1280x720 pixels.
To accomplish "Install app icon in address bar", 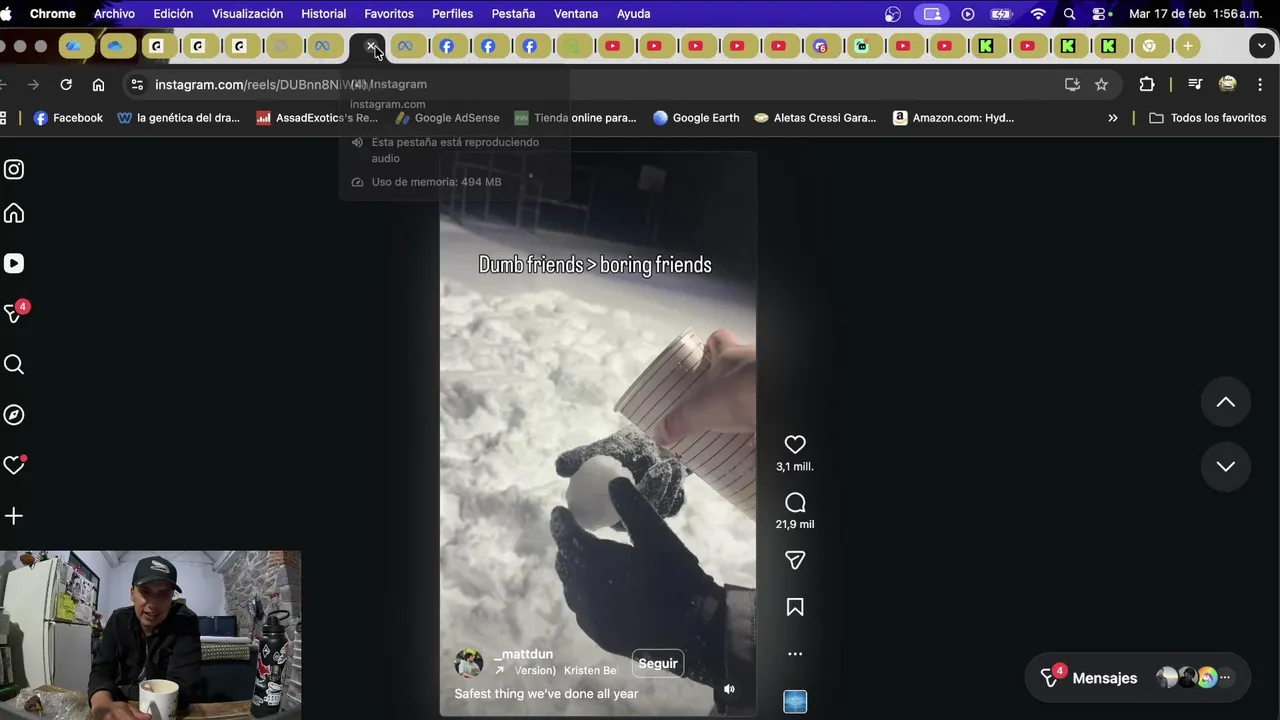I will click(x=1072, y=85).
